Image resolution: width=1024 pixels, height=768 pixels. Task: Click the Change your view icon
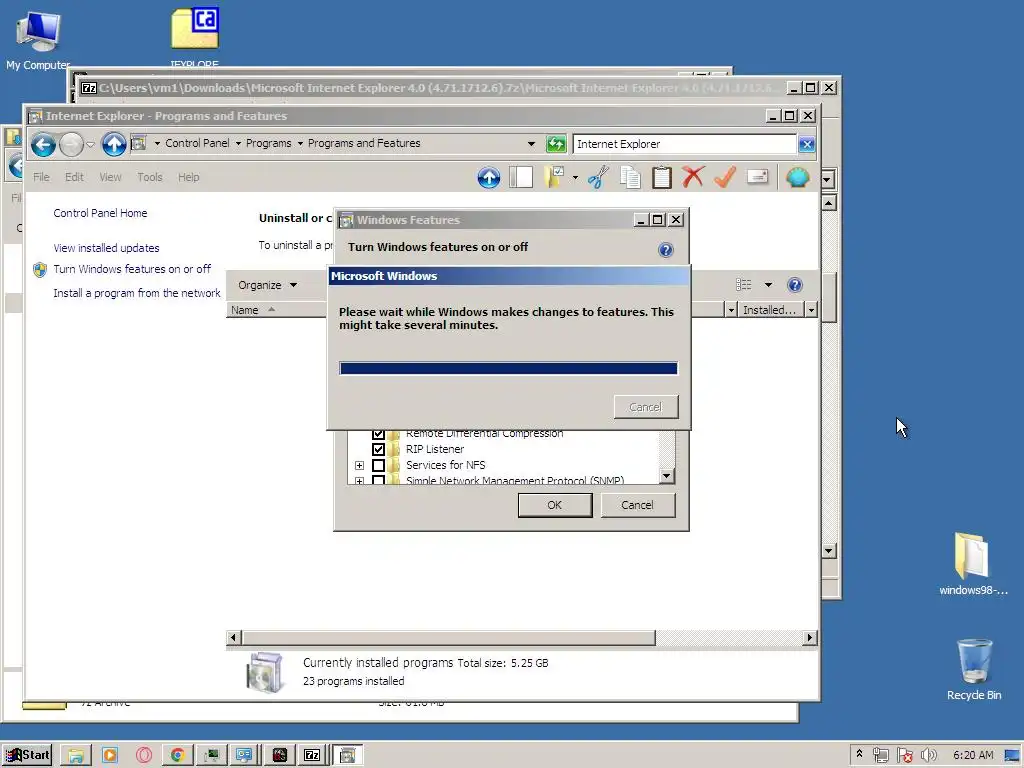click(744, 285)
